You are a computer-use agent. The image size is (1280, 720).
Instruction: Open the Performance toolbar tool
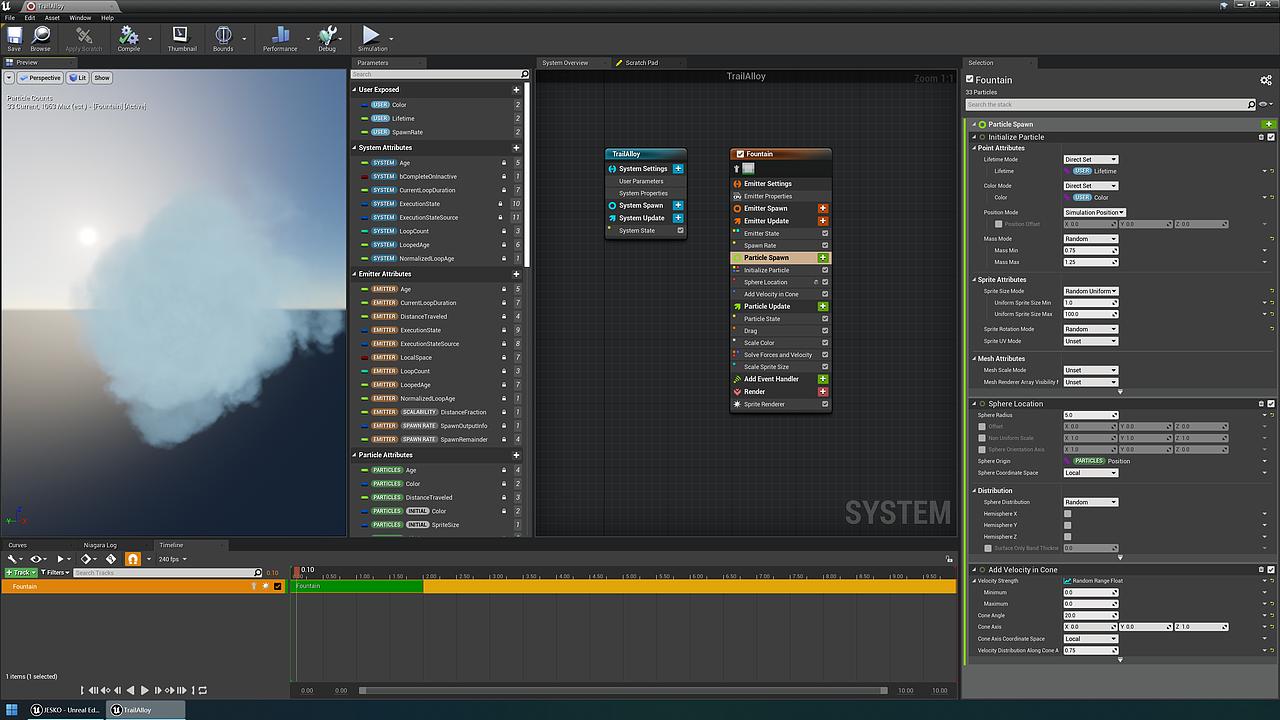click(280, 39)
